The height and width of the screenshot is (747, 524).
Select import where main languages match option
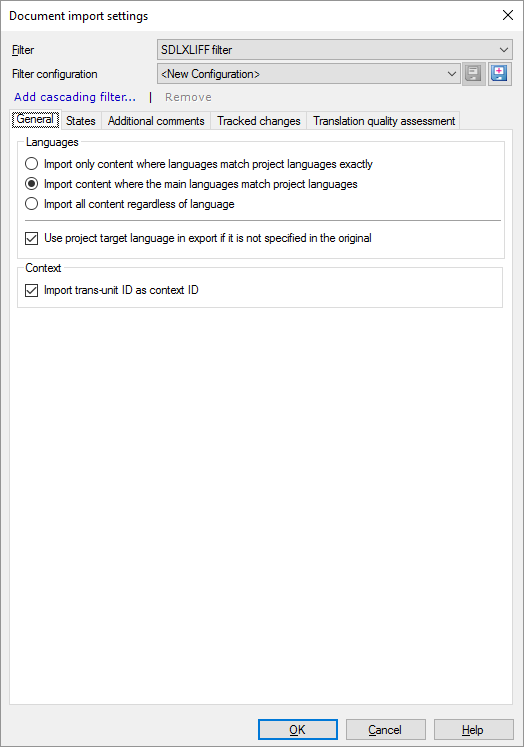click(x=31, y=184)
